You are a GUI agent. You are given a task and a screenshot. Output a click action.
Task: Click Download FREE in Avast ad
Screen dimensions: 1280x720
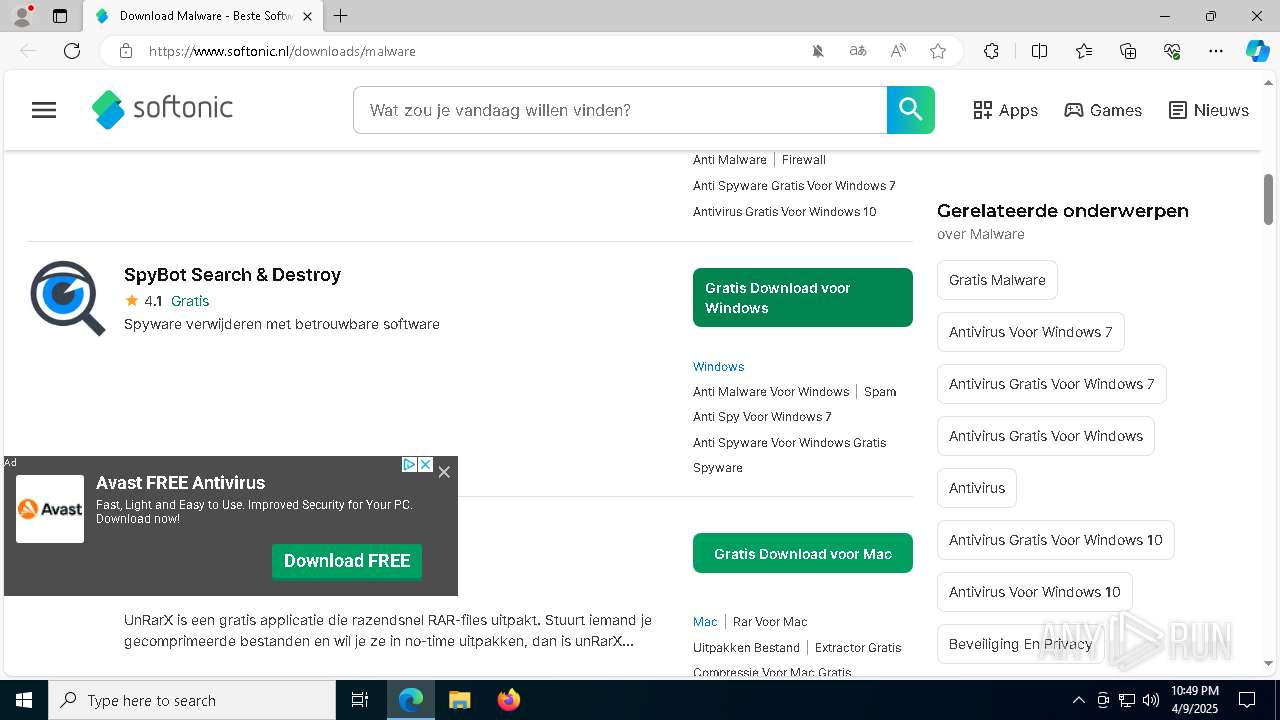tap(347, 561)
